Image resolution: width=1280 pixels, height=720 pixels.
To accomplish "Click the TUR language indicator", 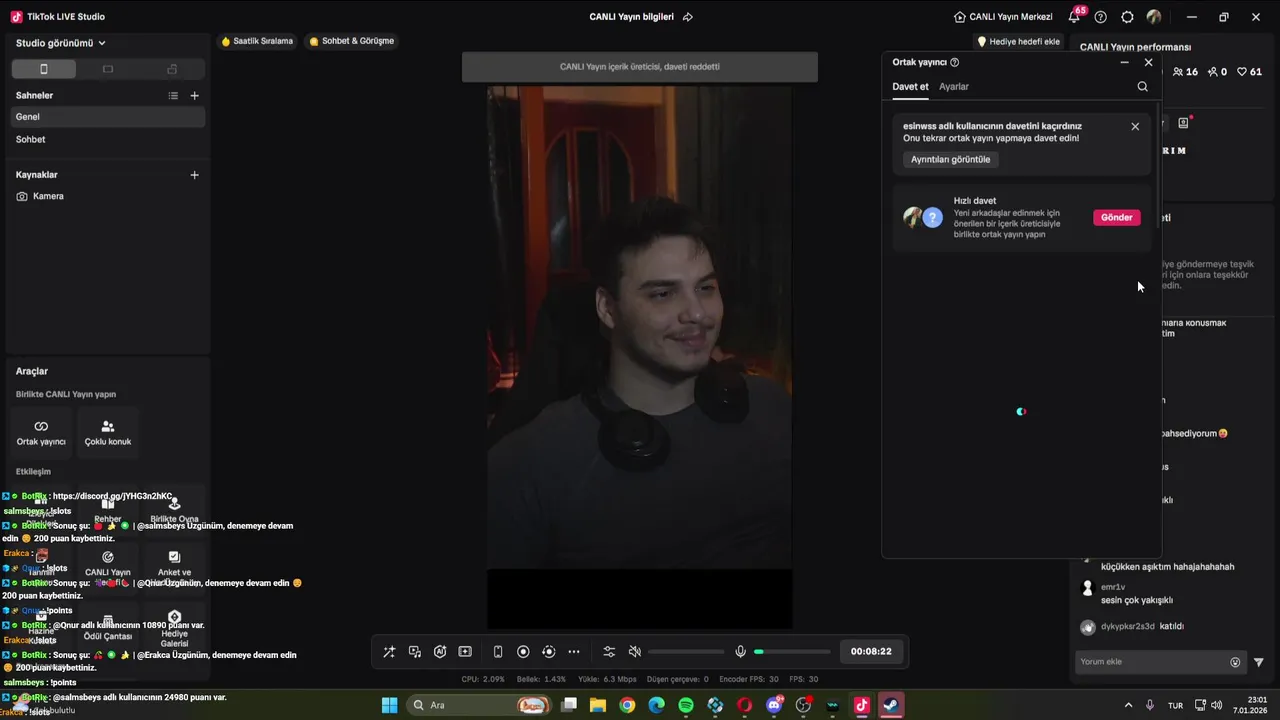I will point(1175,705).
